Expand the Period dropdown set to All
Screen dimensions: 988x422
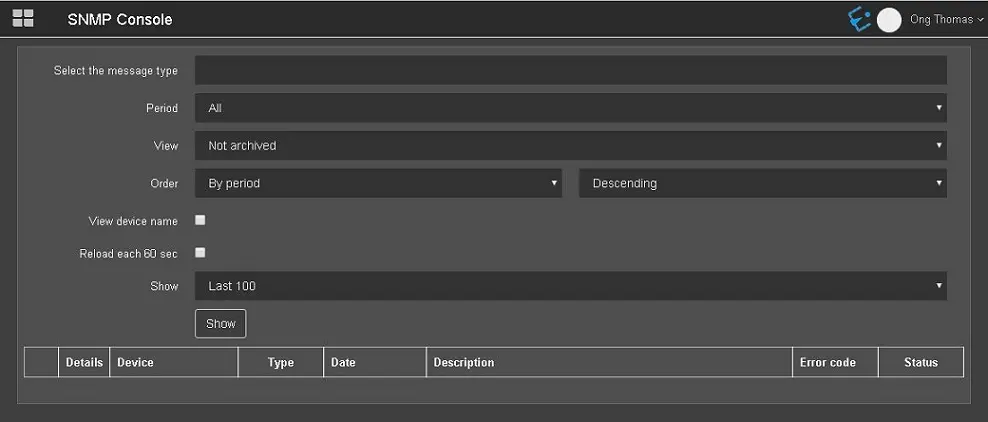[x=570, y=108]
